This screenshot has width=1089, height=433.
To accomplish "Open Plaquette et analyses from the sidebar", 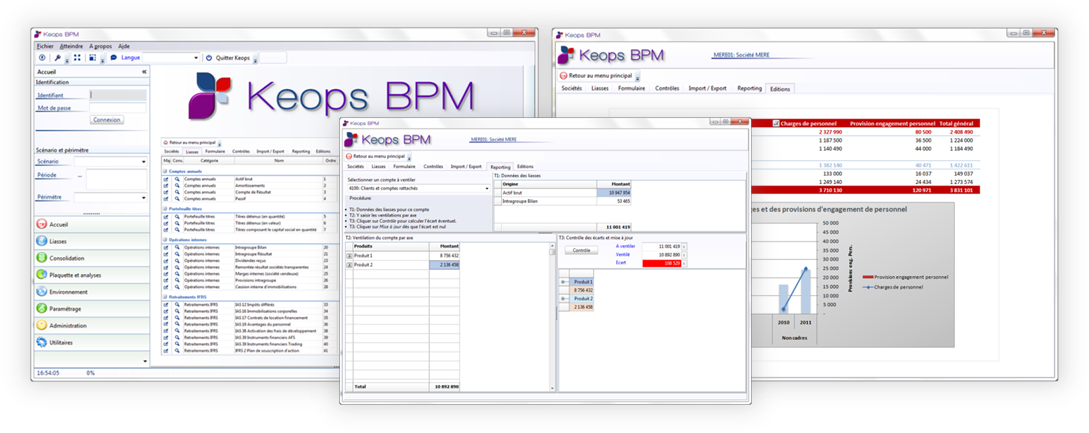I will 42,275.
